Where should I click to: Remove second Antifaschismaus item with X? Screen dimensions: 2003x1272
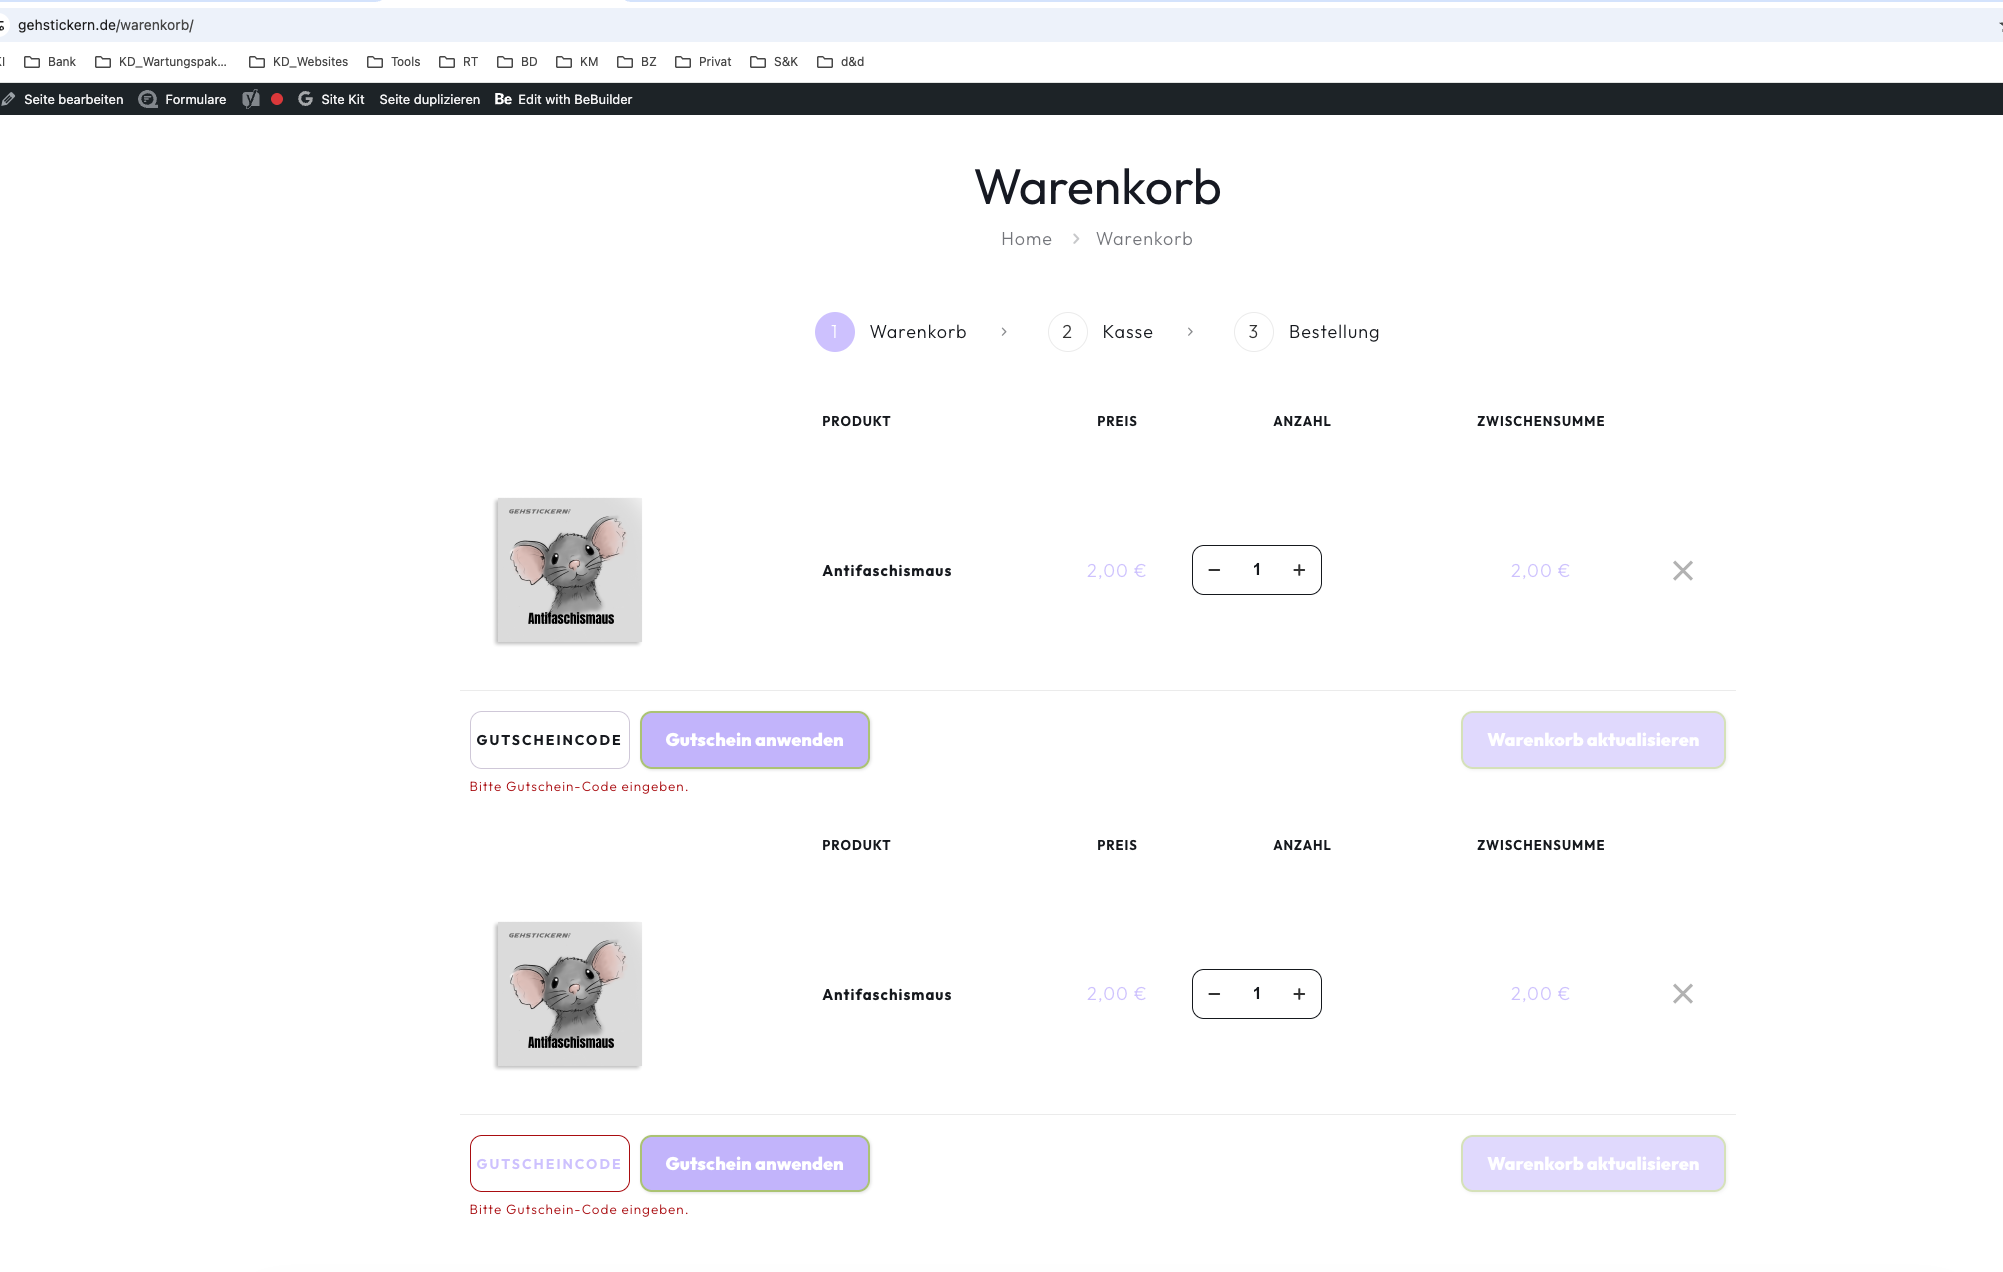pos(1682,994)
